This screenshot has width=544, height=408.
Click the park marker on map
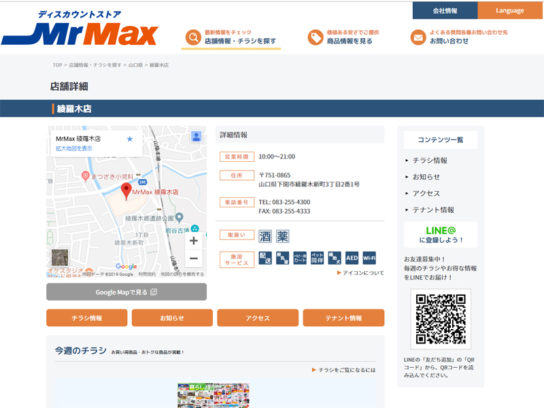click(179, 218)
